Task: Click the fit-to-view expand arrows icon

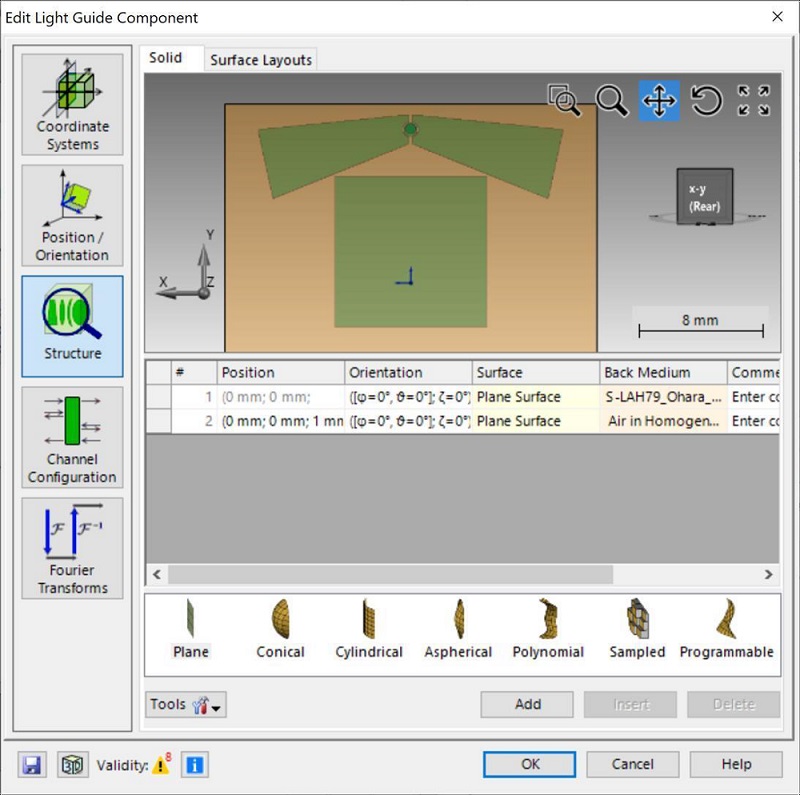Action: tap(754, 101)
